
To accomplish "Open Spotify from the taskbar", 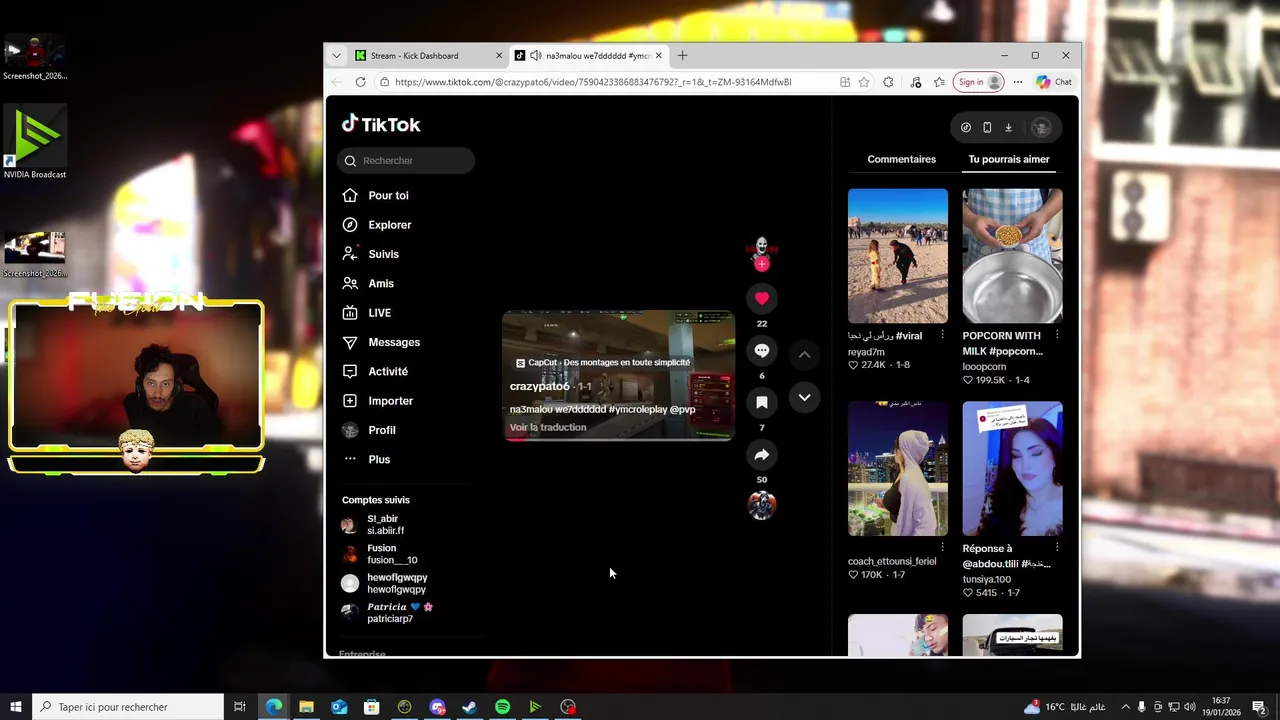I will coord(502,707).
